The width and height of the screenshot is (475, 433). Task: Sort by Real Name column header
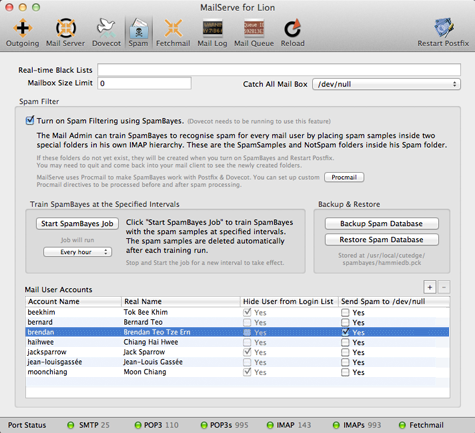click(181, 301)
